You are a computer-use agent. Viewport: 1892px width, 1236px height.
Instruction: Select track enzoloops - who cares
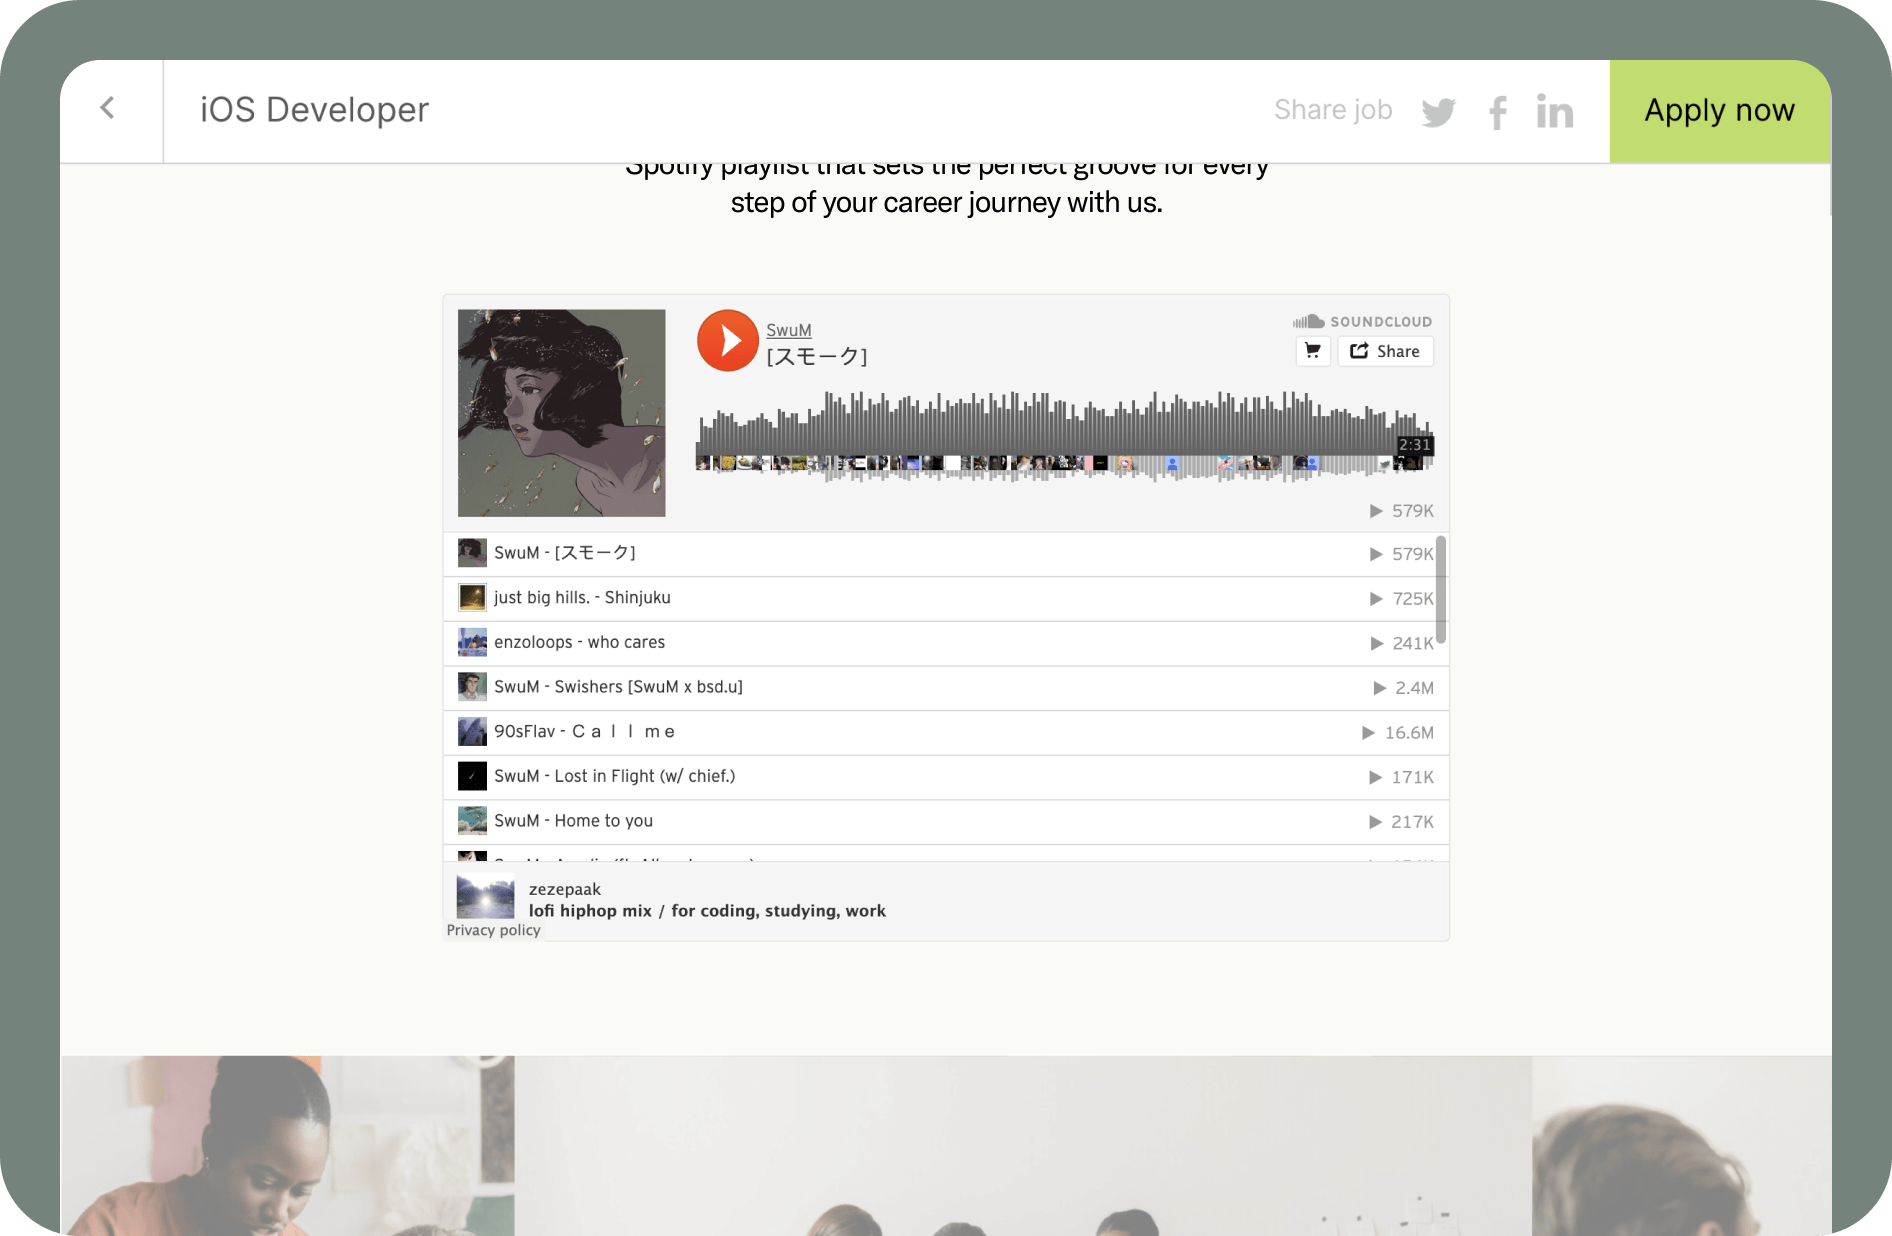pyautogui.click(x=940, y=643)
